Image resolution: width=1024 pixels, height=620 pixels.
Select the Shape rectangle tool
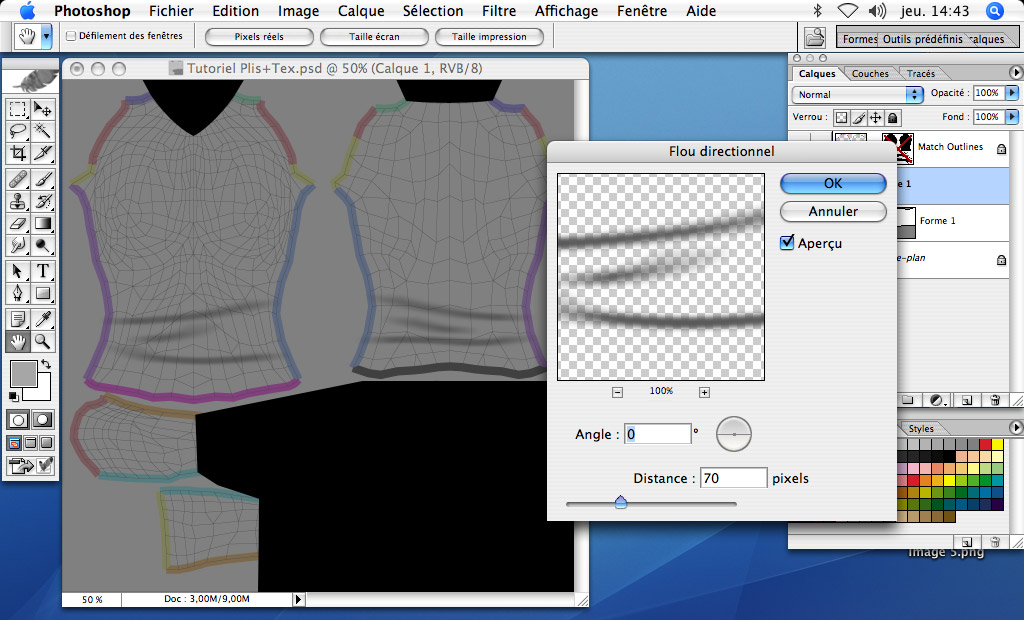[43, 293]
